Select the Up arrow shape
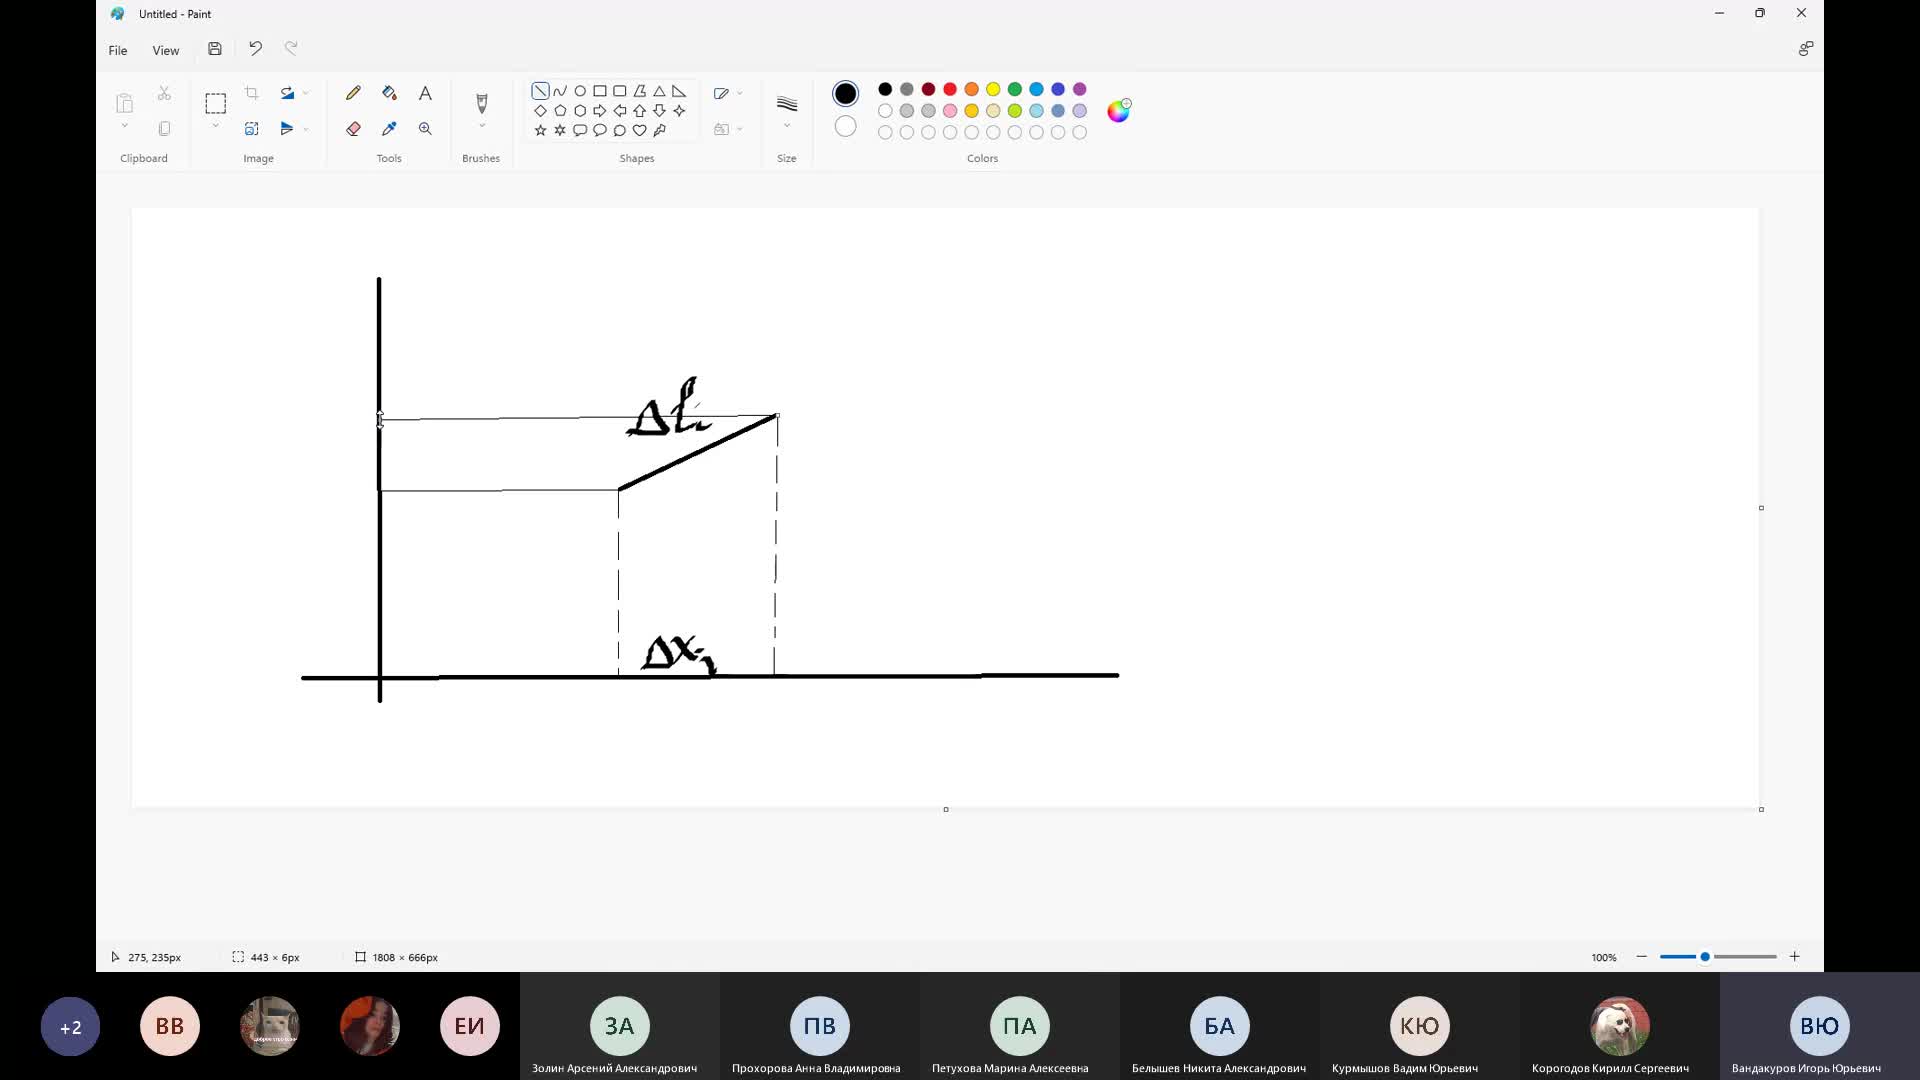1920x1080 pixels. pos(639,111)
